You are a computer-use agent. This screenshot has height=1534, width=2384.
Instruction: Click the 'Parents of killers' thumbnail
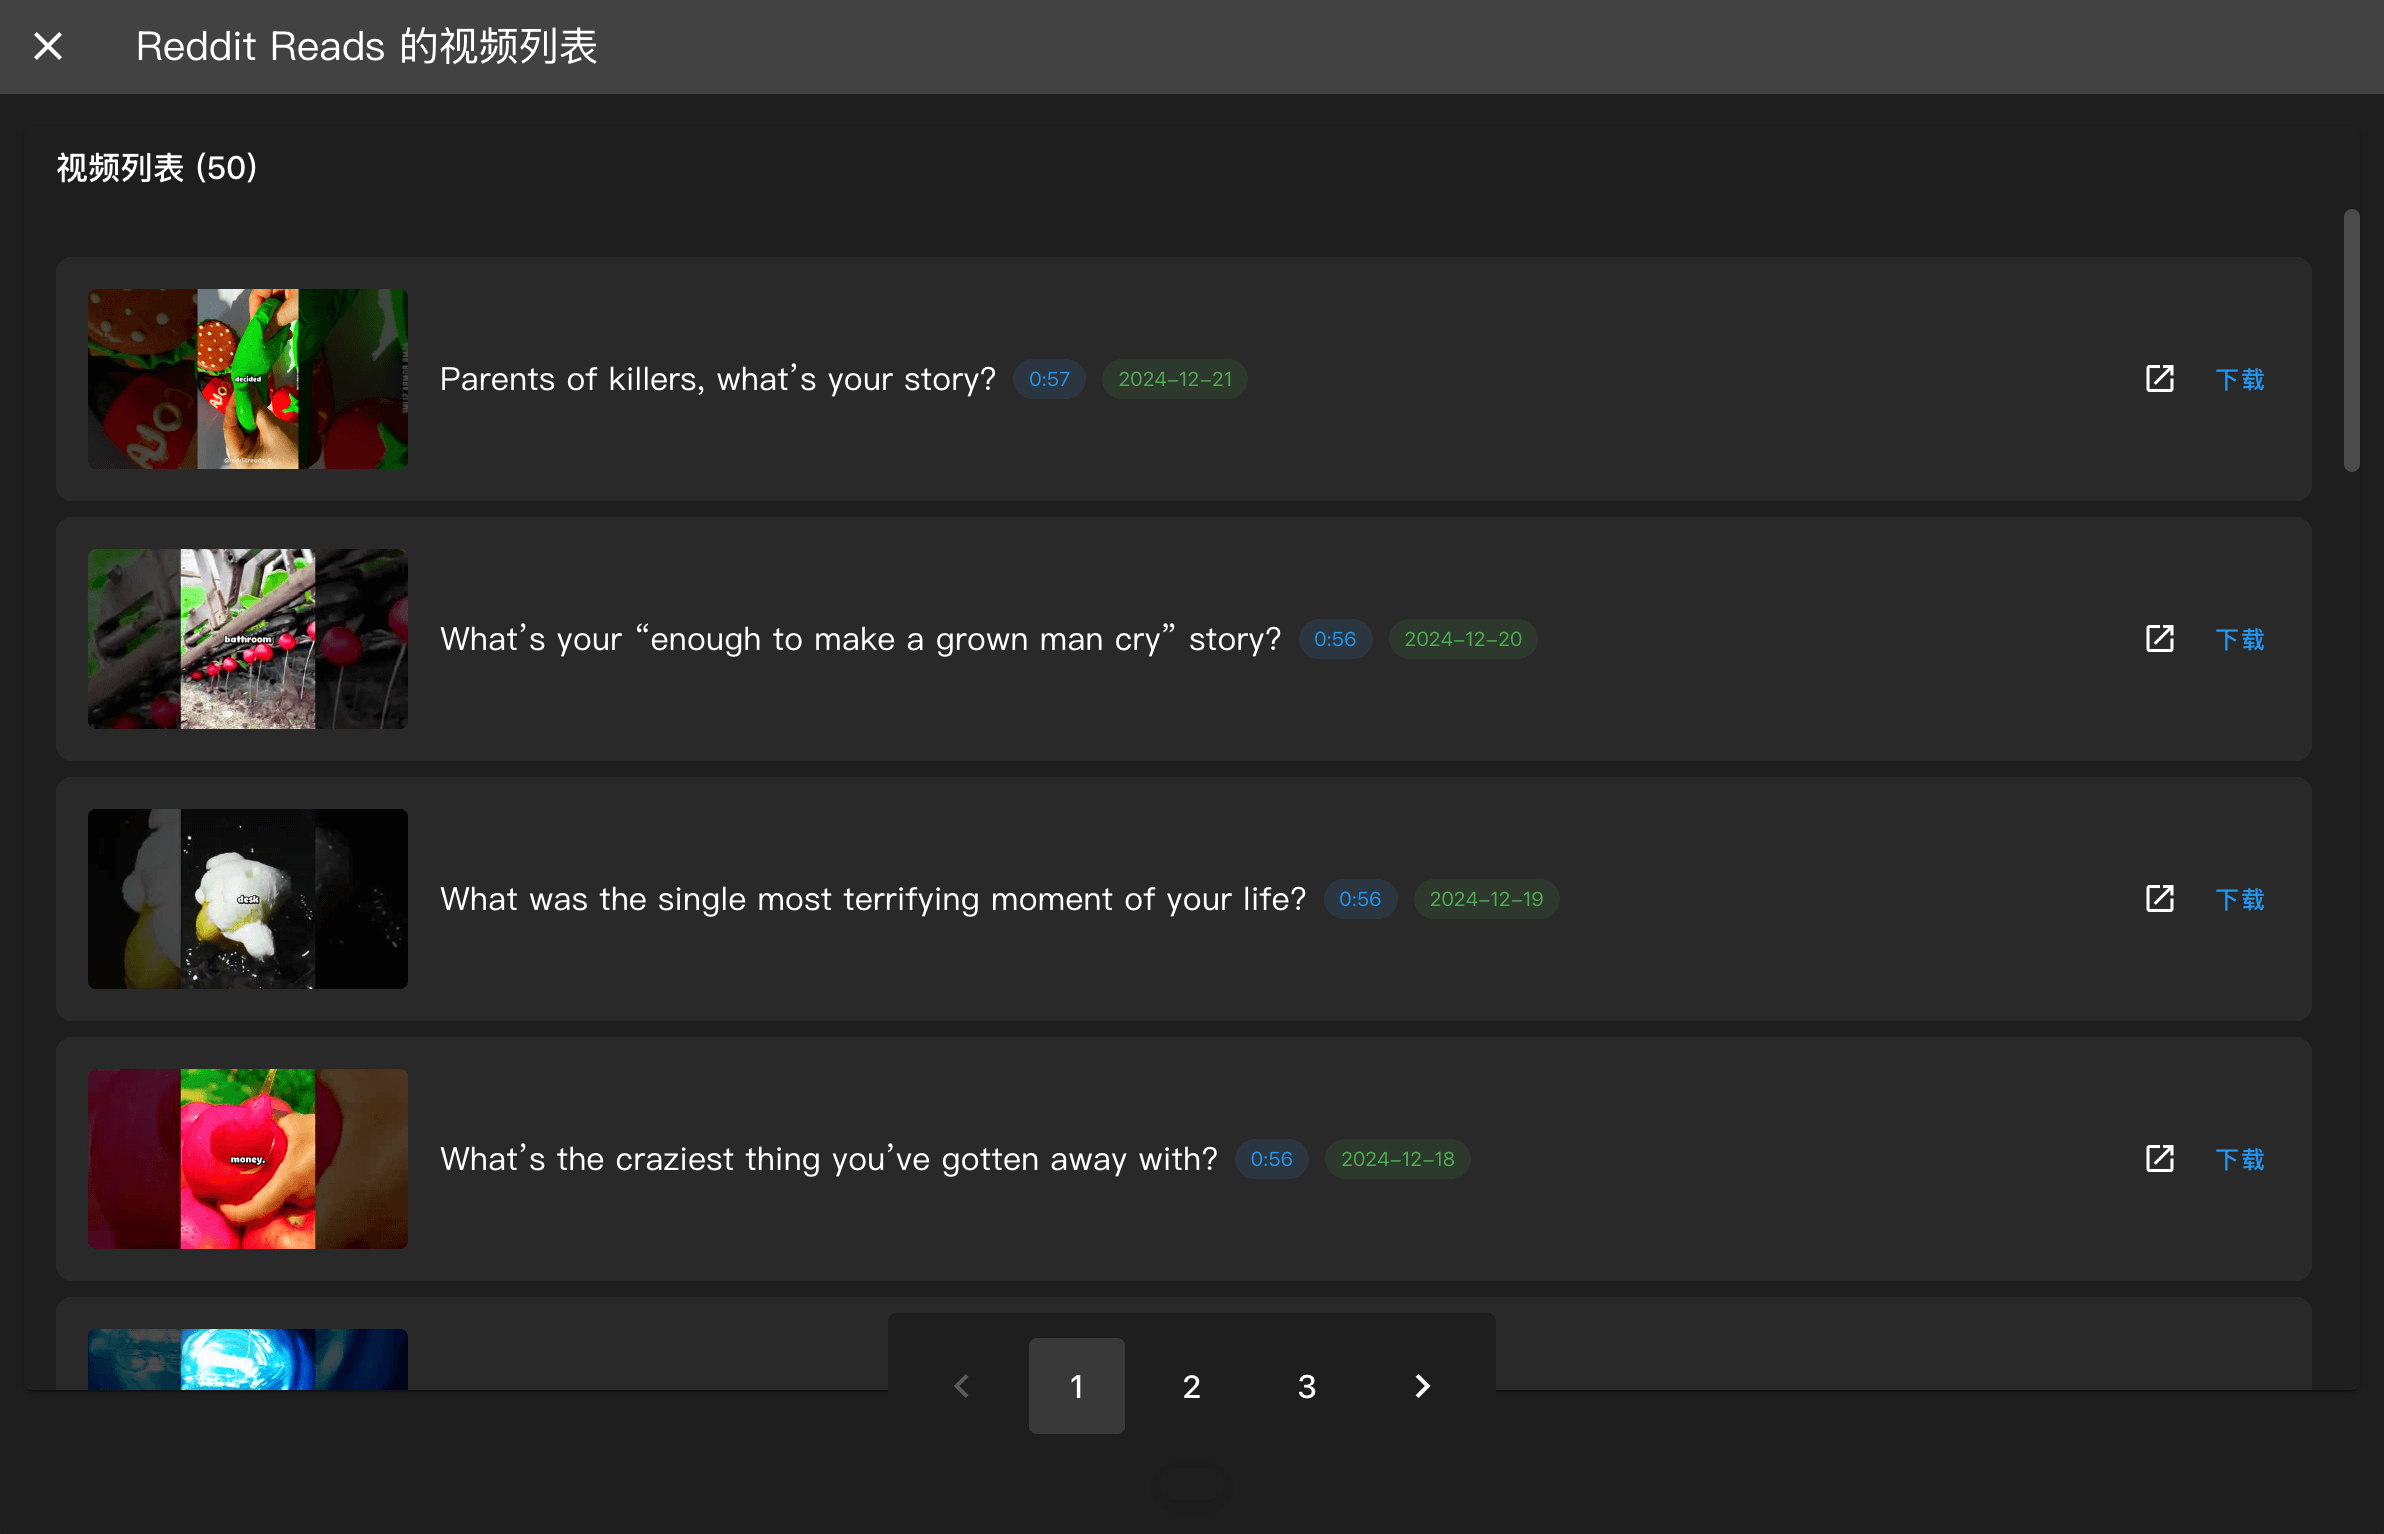click(248, 379)
